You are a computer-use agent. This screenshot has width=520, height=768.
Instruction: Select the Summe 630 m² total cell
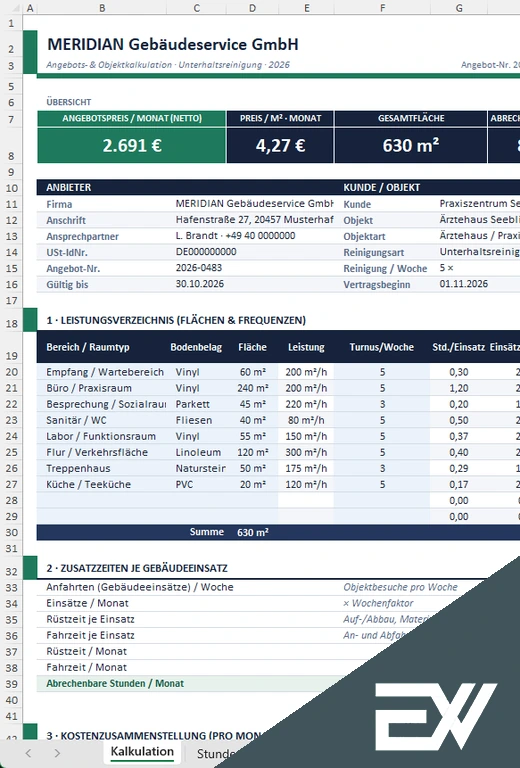click(x=253, y=532)
